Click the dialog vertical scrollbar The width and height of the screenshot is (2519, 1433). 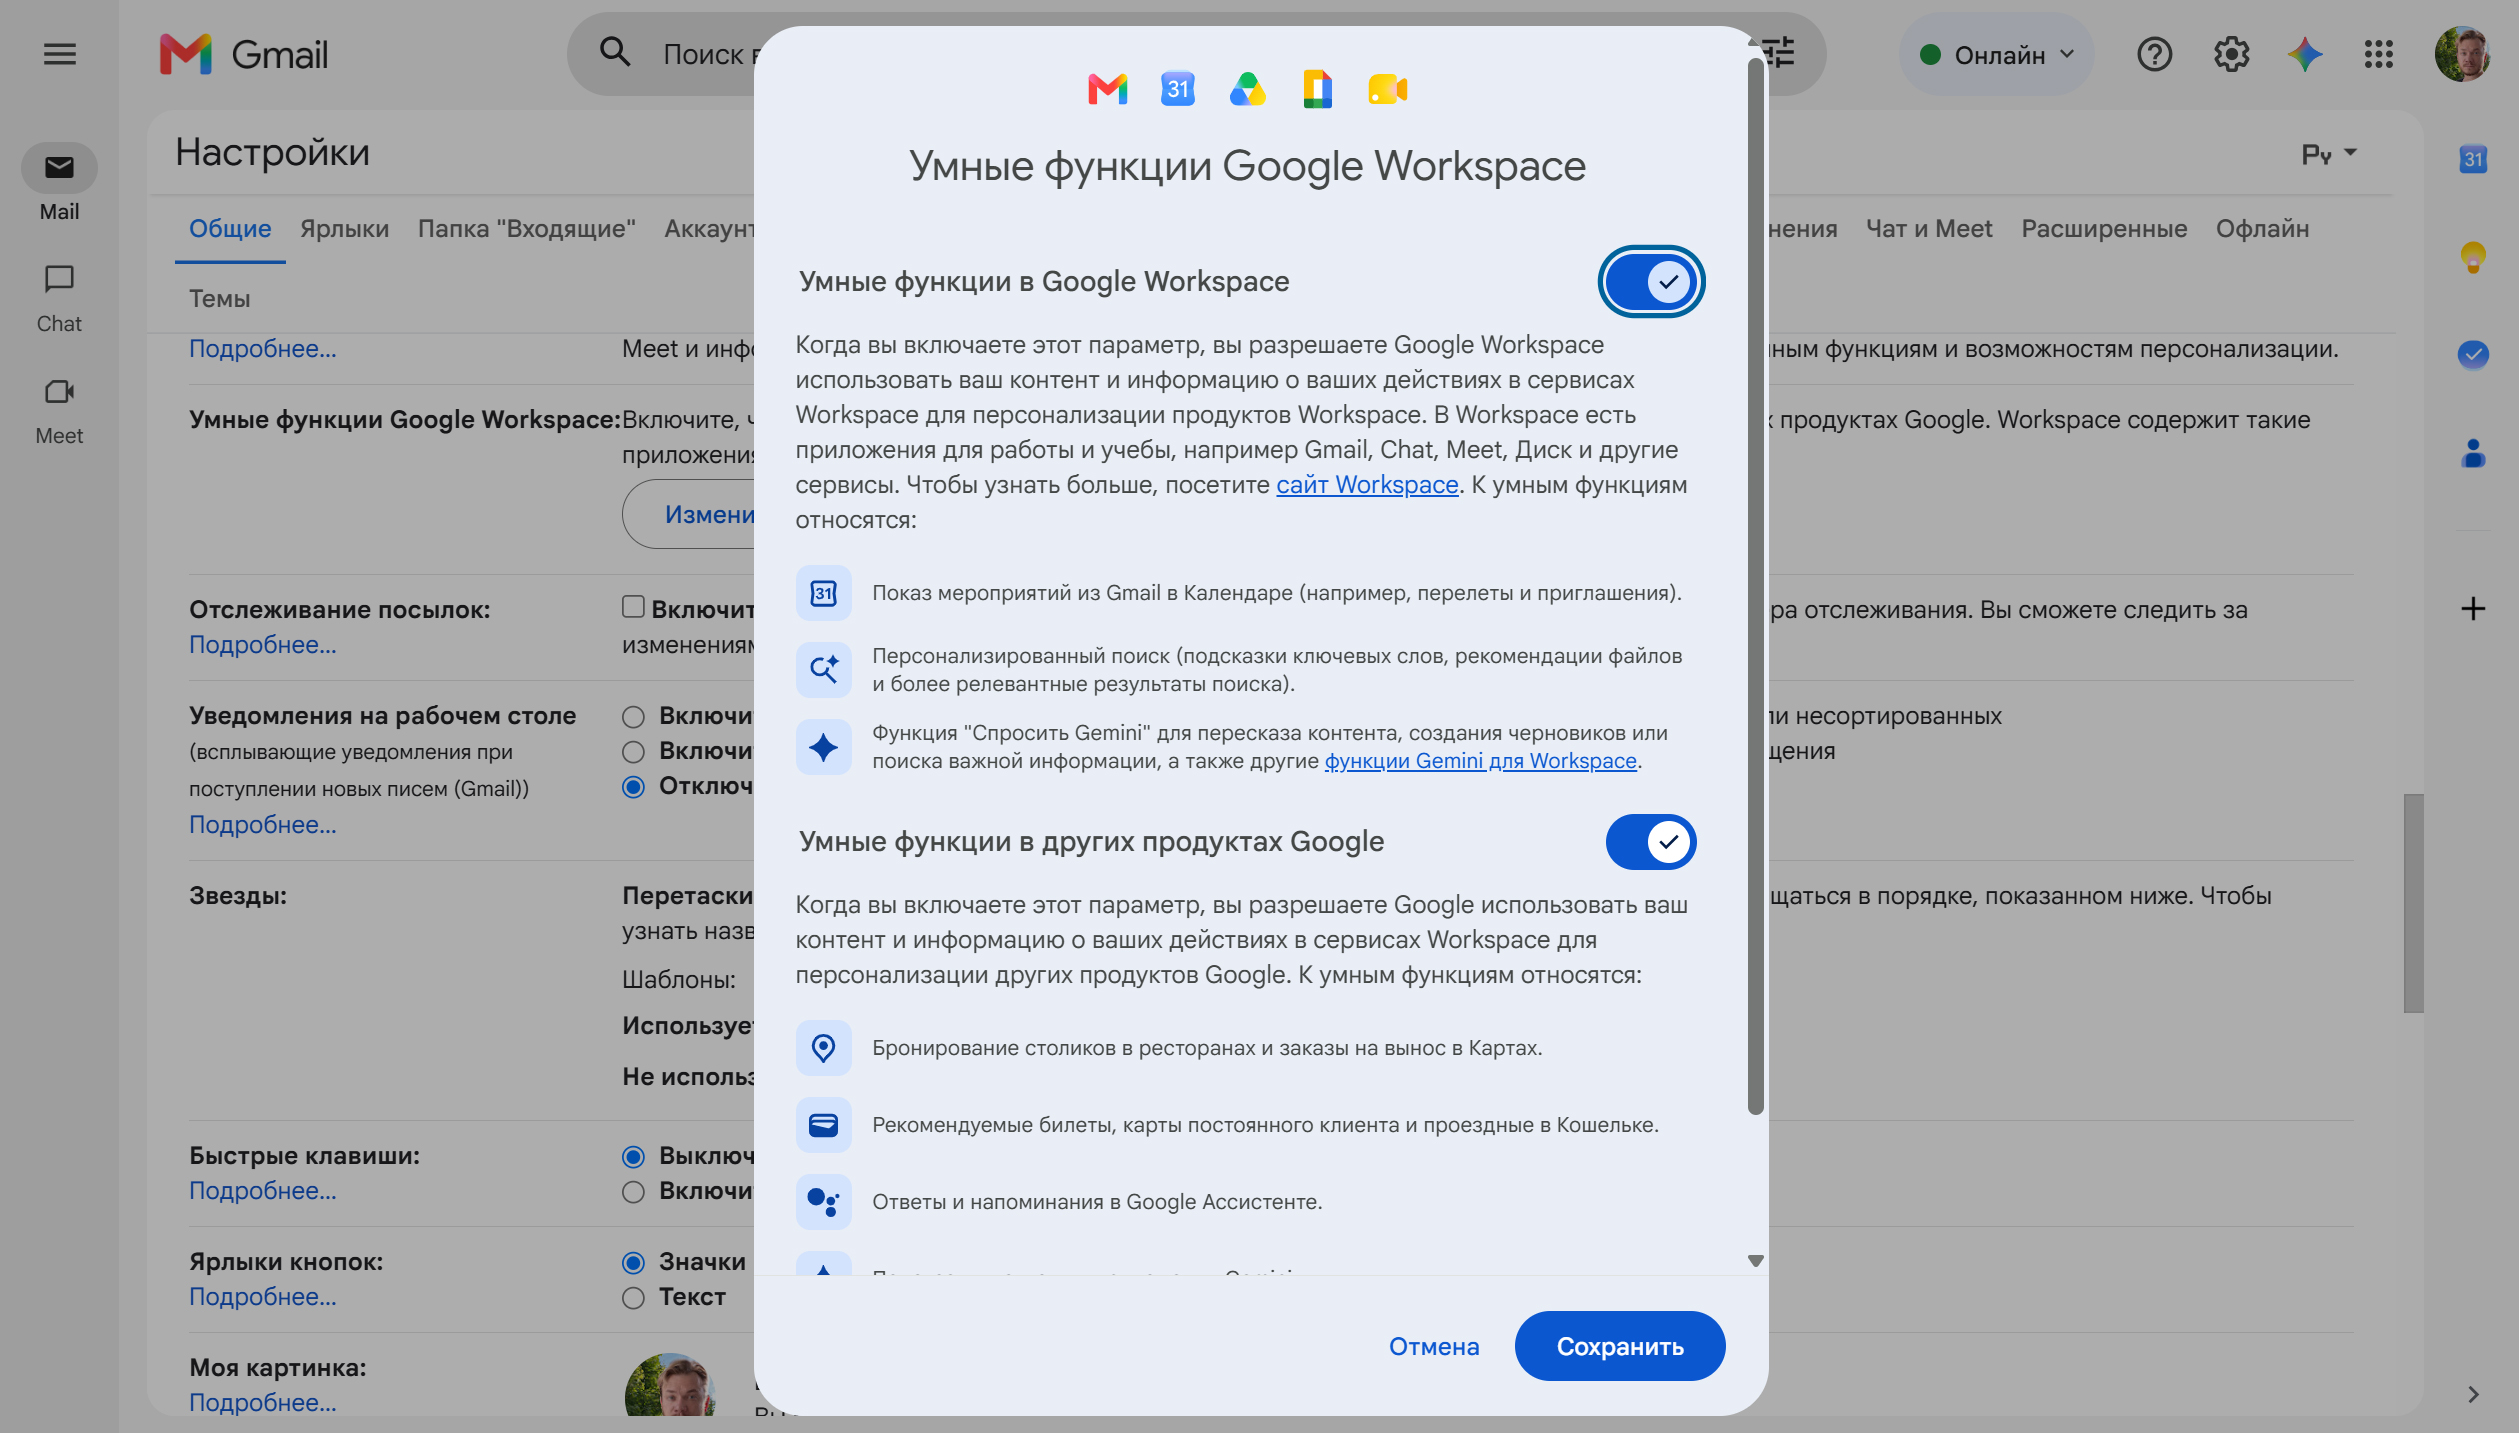tap(1755, 586)
